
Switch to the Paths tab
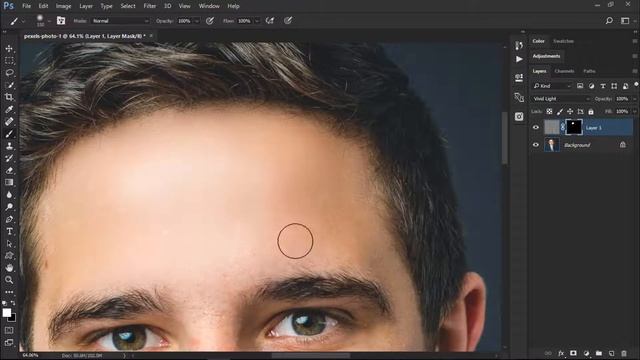point(589,71)
